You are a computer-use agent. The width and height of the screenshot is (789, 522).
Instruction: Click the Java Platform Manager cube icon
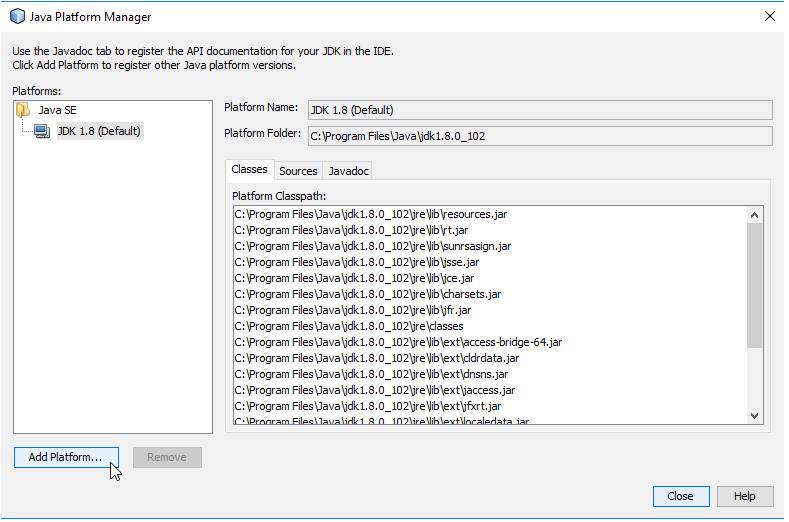tap(17, 16)
